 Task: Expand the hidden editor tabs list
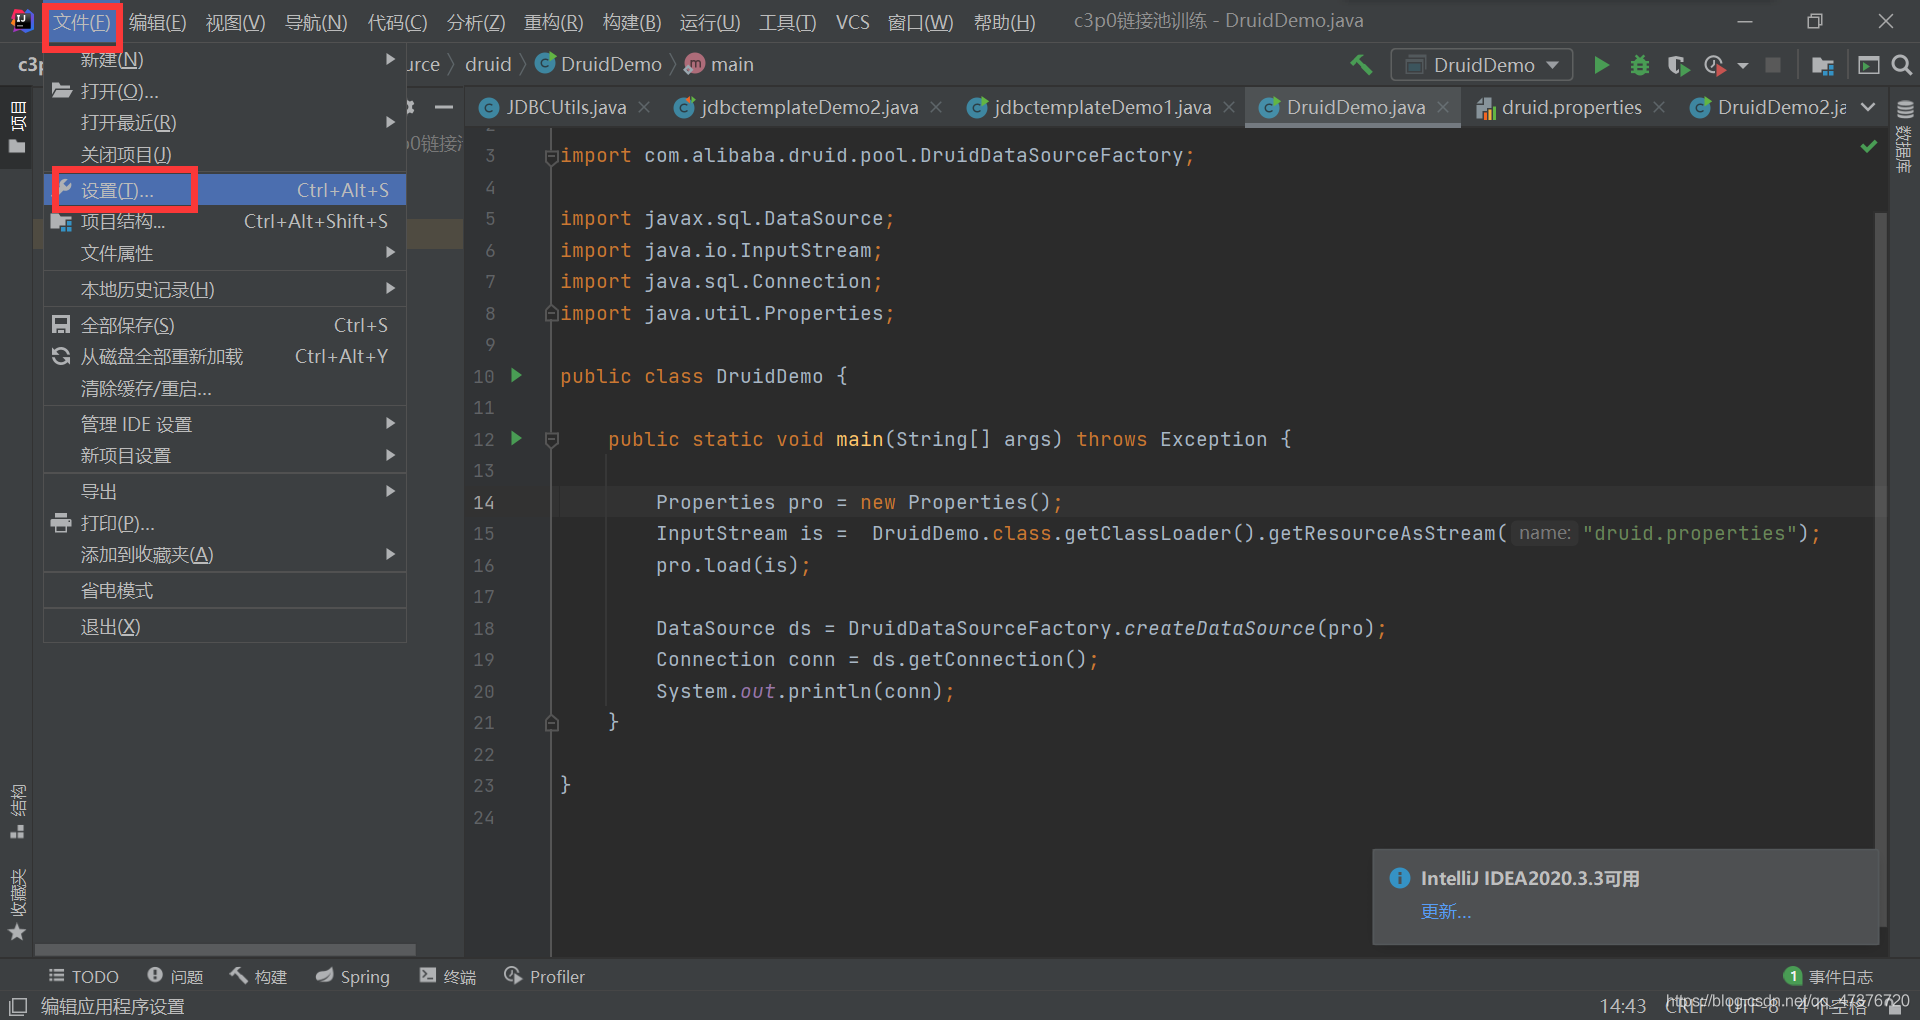click(x=1868, y=107)
